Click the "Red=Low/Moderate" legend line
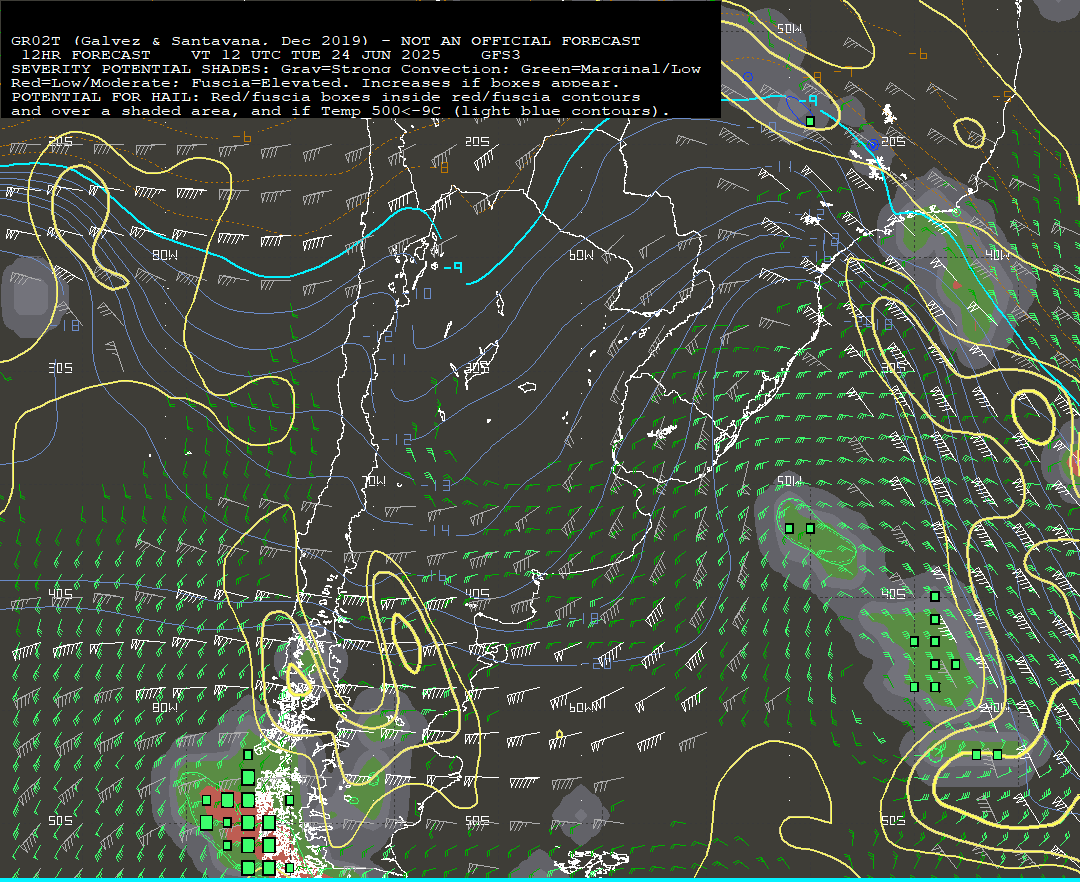1080x882 pixels. (x=315, y=83)
